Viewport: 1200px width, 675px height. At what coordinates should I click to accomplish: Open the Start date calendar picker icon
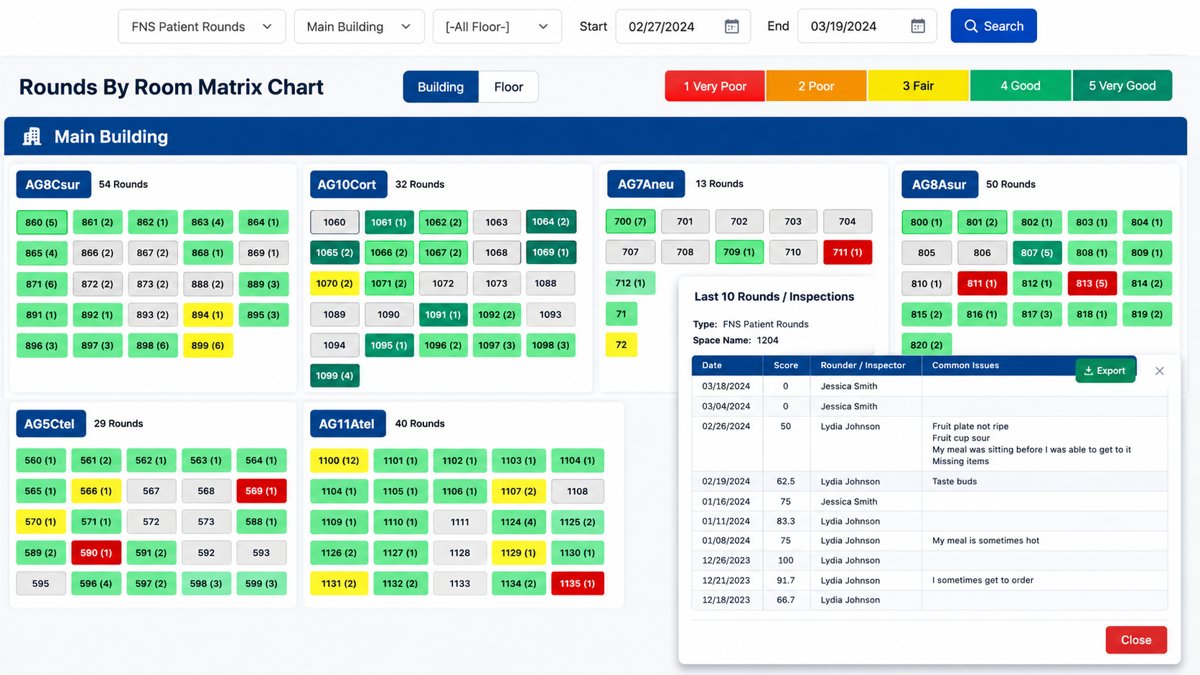(732, 26)
